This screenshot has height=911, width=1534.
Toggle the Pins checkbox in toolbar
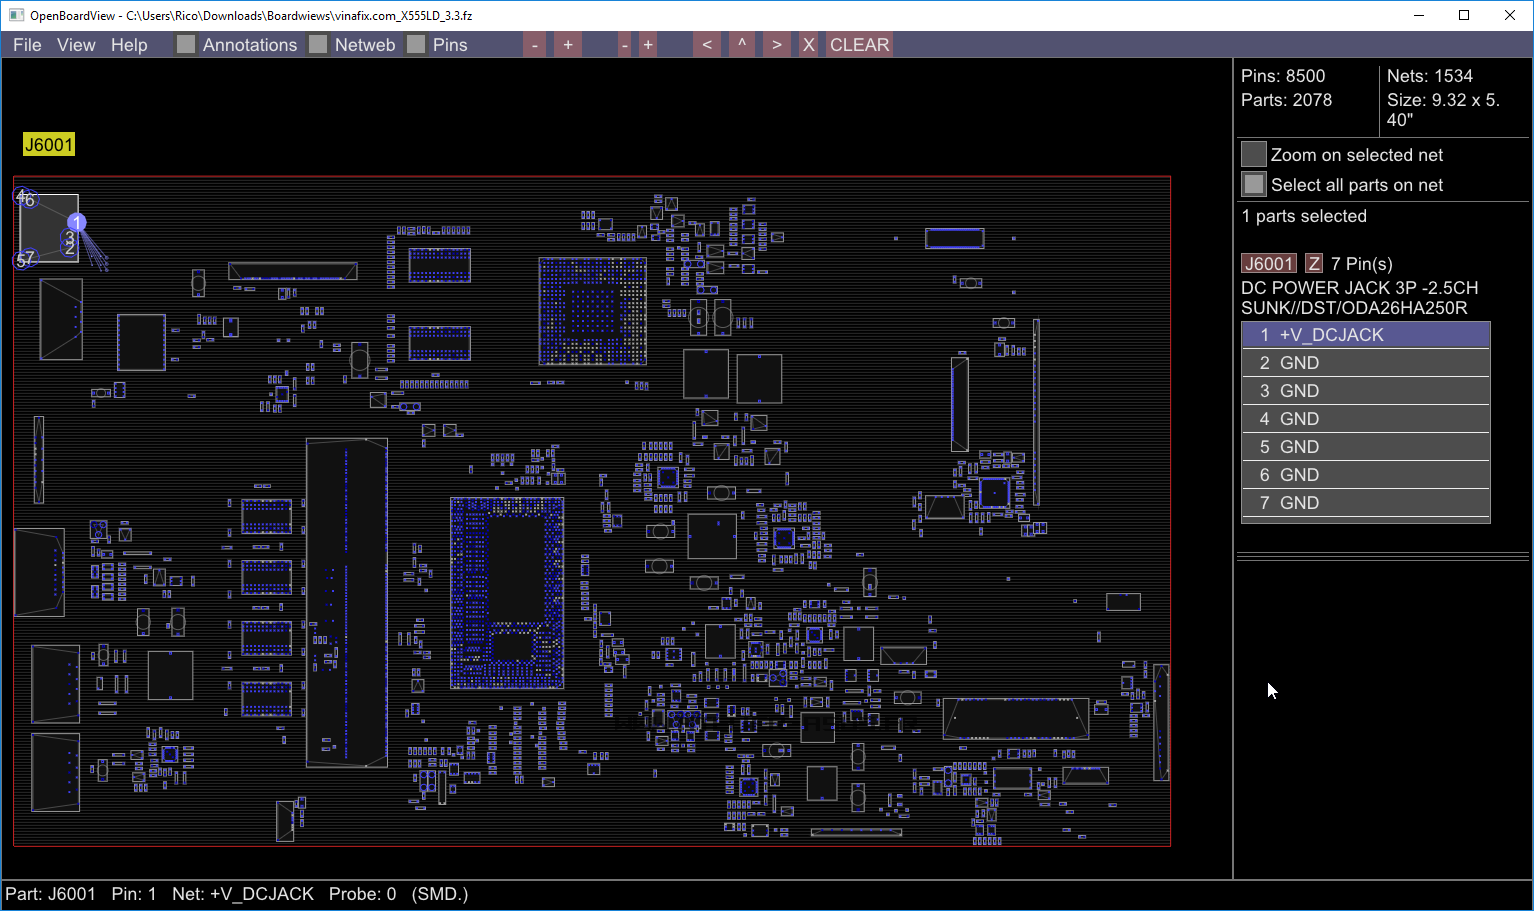(416, 45)
